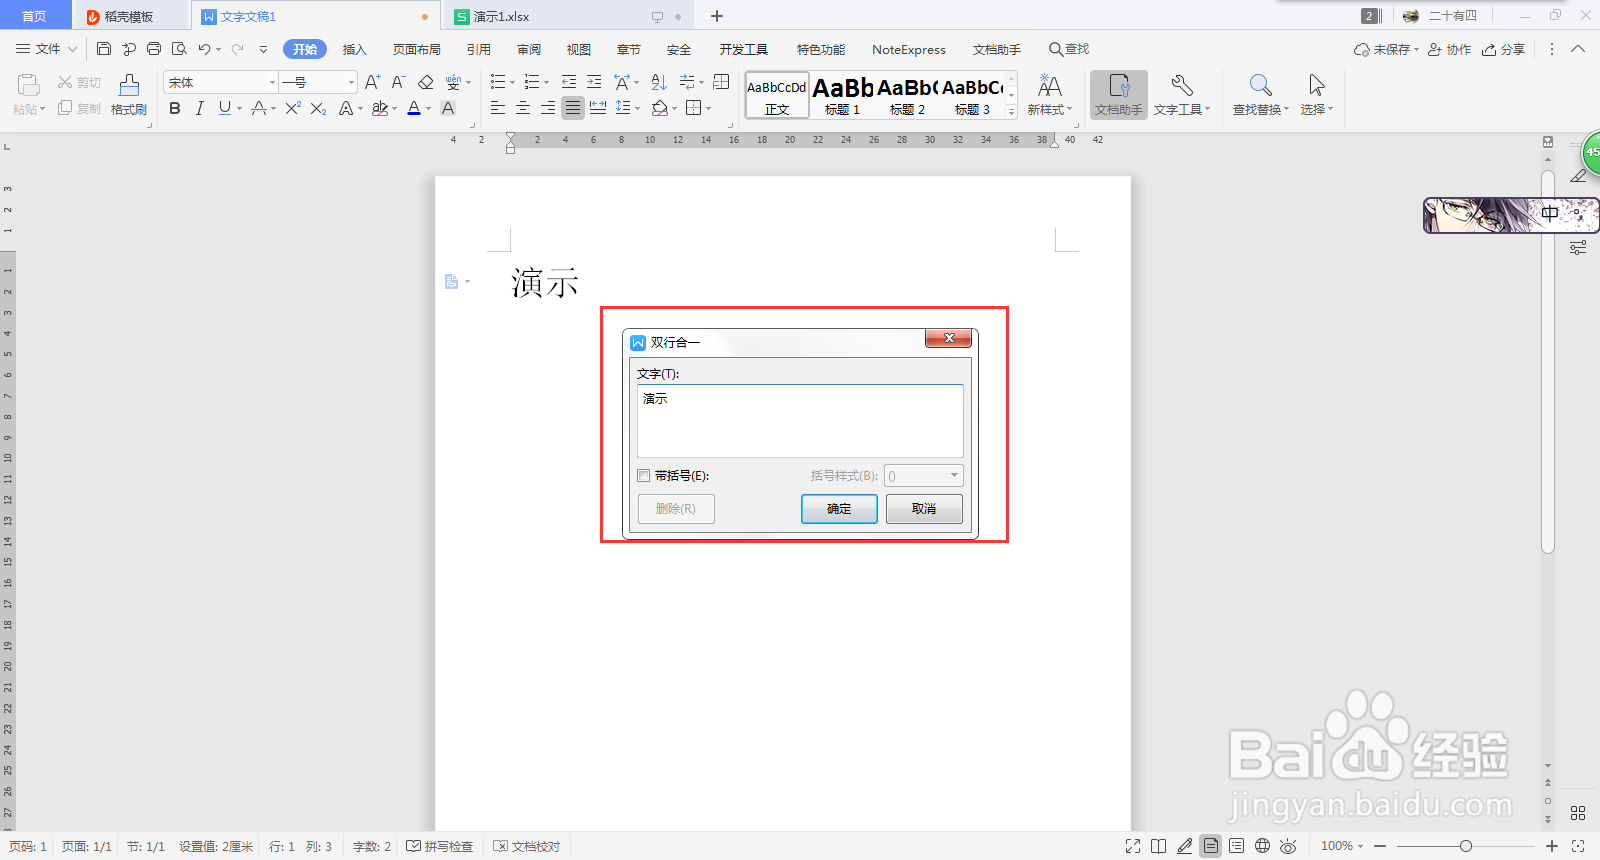Click the font color red A icon

pyautogui.click(x=414, y=108)
